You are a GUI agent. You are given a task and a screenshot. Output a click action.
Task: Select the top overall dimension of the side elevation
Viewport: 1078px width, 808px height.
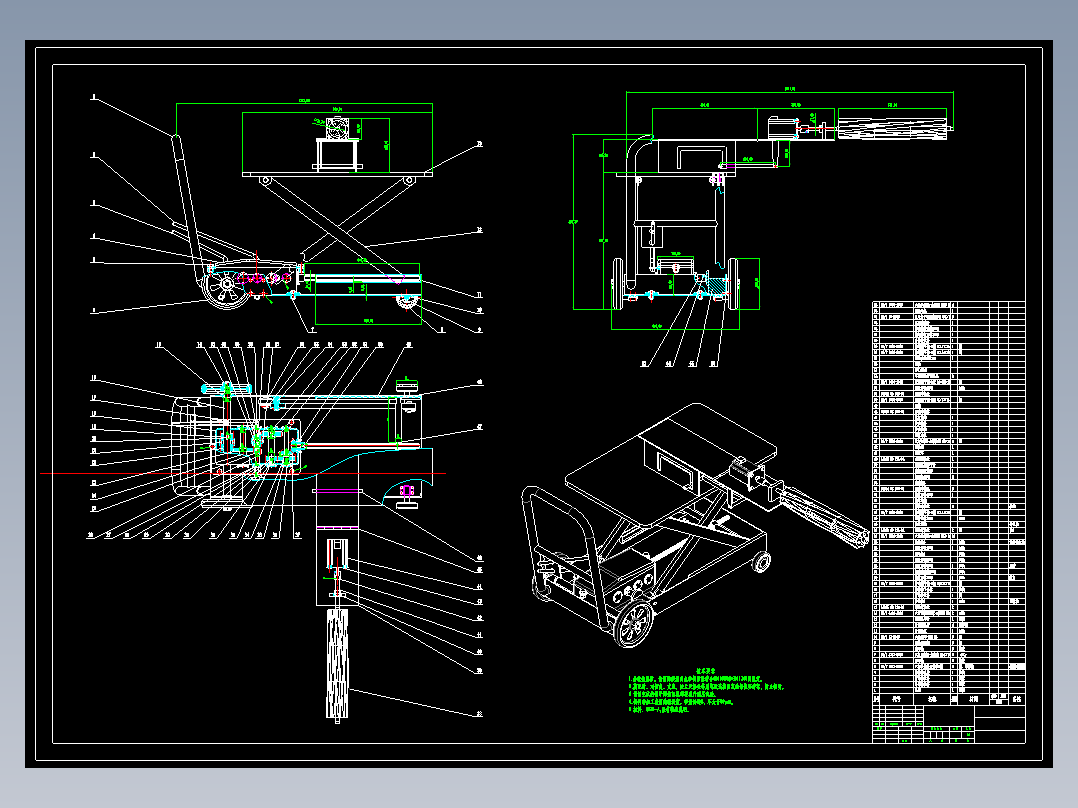(304, 103)
